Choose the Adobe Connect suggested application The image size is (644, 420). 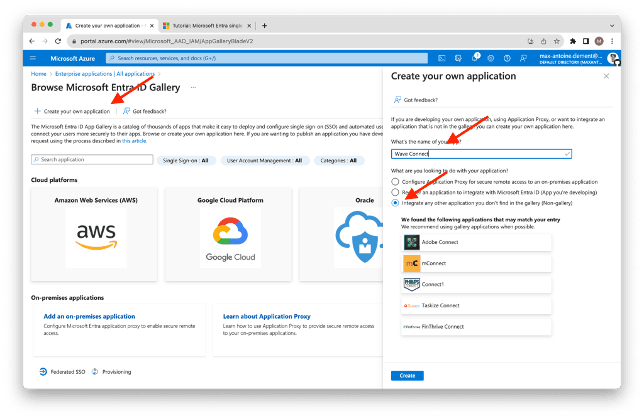coord(476,242)
